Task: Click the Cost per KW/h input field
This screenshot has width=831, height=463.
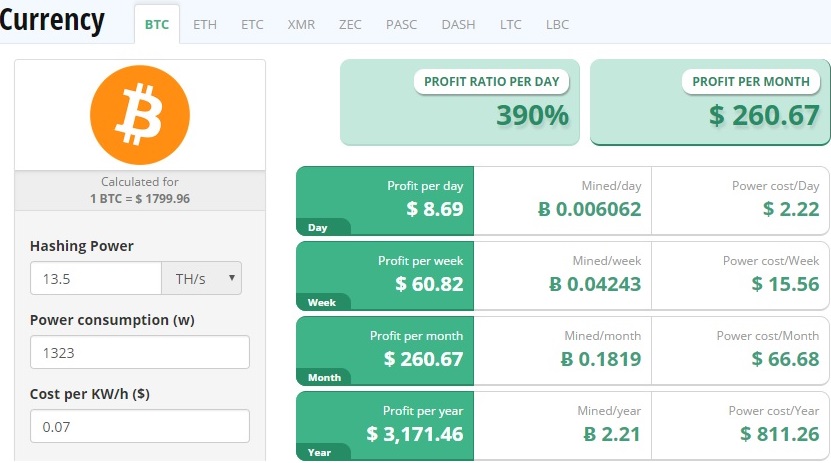Action: [139, 426]
